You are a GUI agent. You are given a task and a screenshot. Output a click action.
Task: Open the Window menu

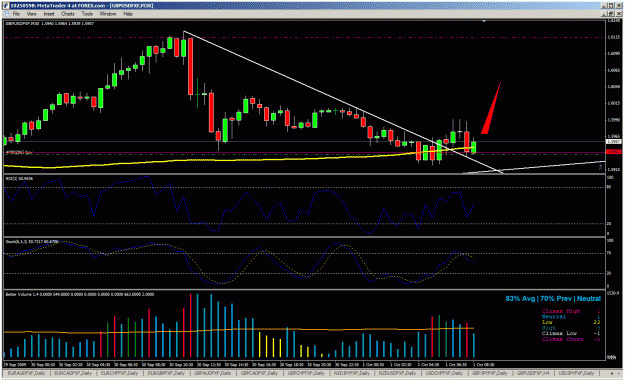coord(107,14)
